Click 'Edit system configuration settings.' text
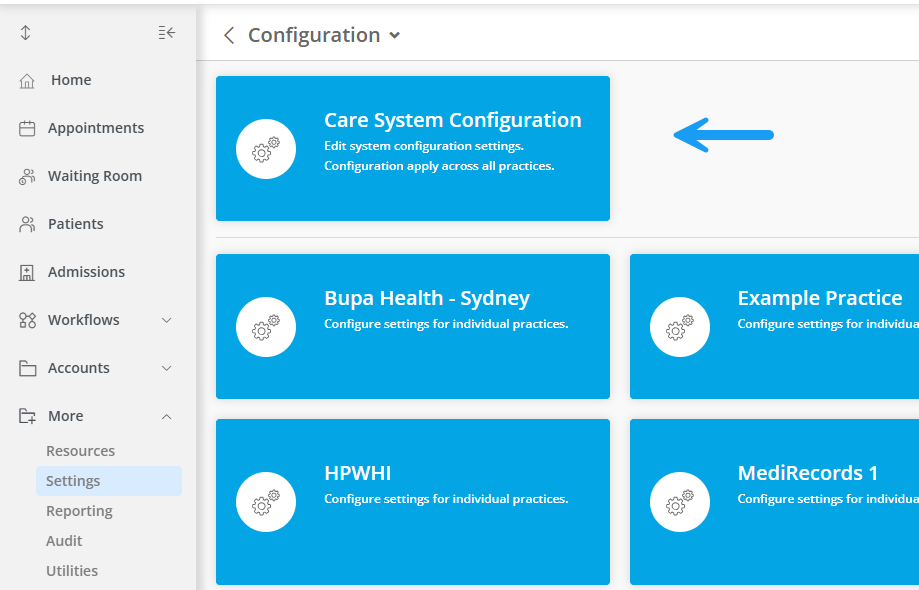 coord(424,146)
